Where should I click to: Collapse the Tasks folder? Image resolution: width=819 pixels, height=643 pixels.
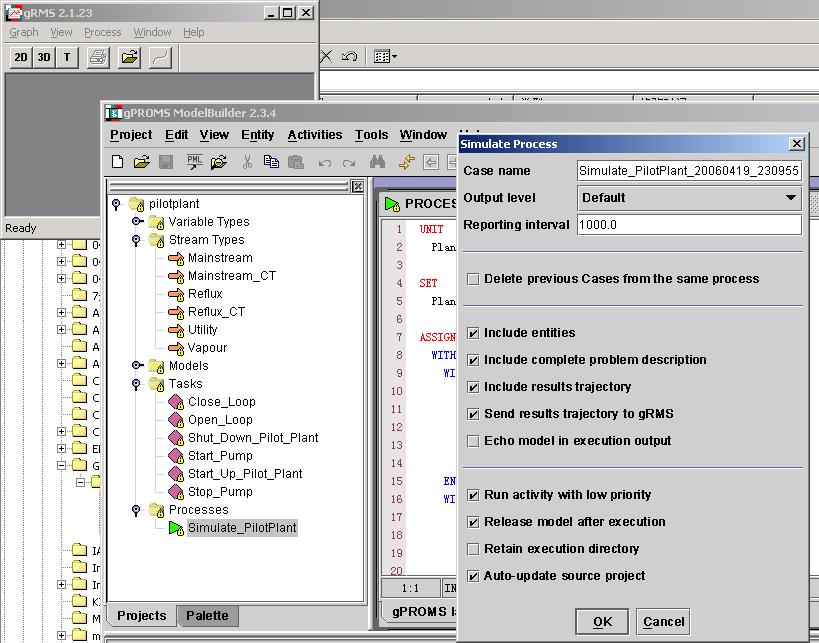tap(136, 384)
